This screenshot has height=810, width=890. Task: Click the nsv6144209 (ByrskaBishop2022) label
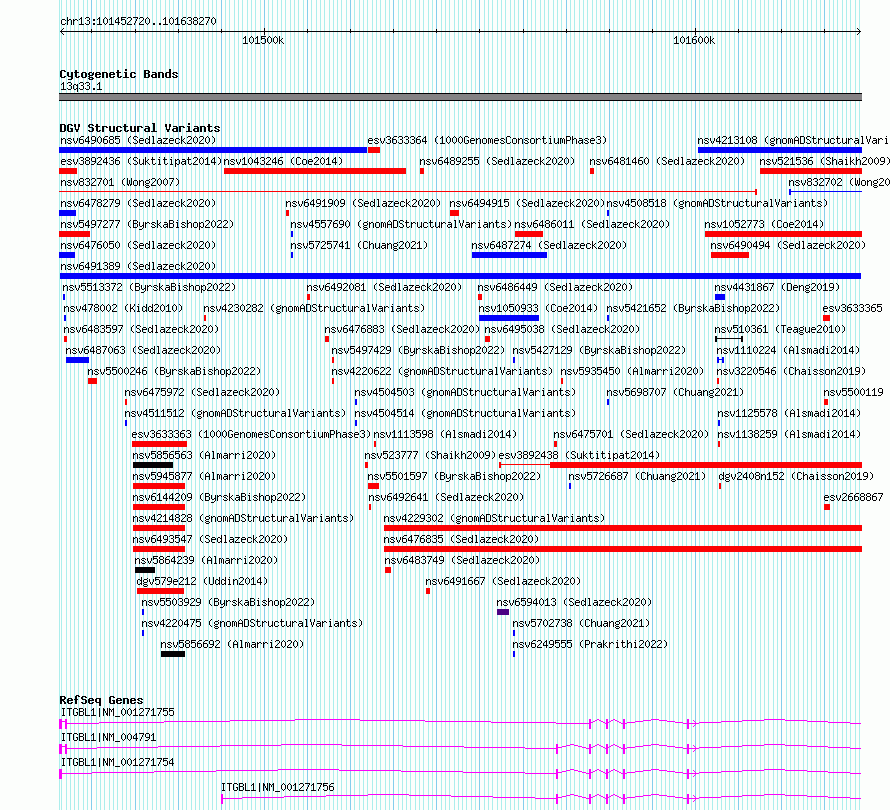[x=219, y=497]
